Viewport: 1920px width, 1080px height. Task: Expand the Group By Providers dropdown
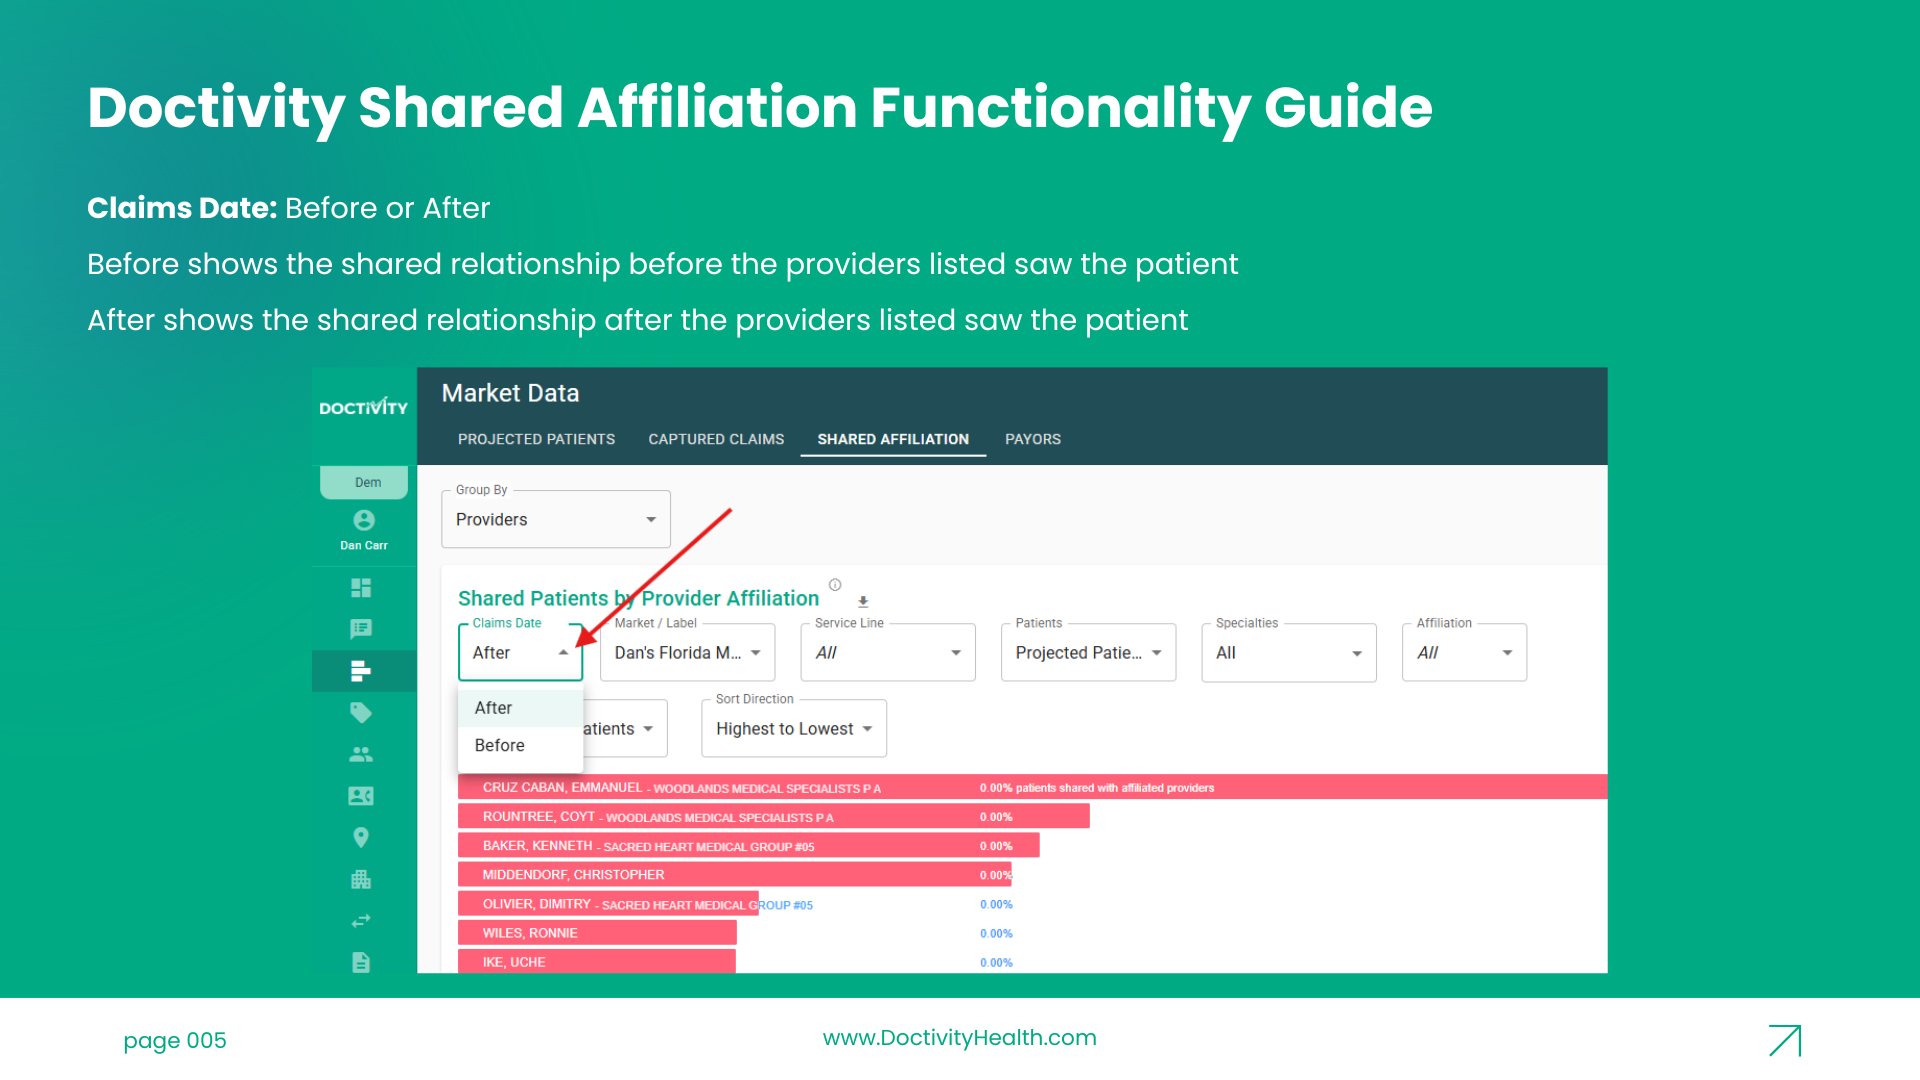[556, 519]
